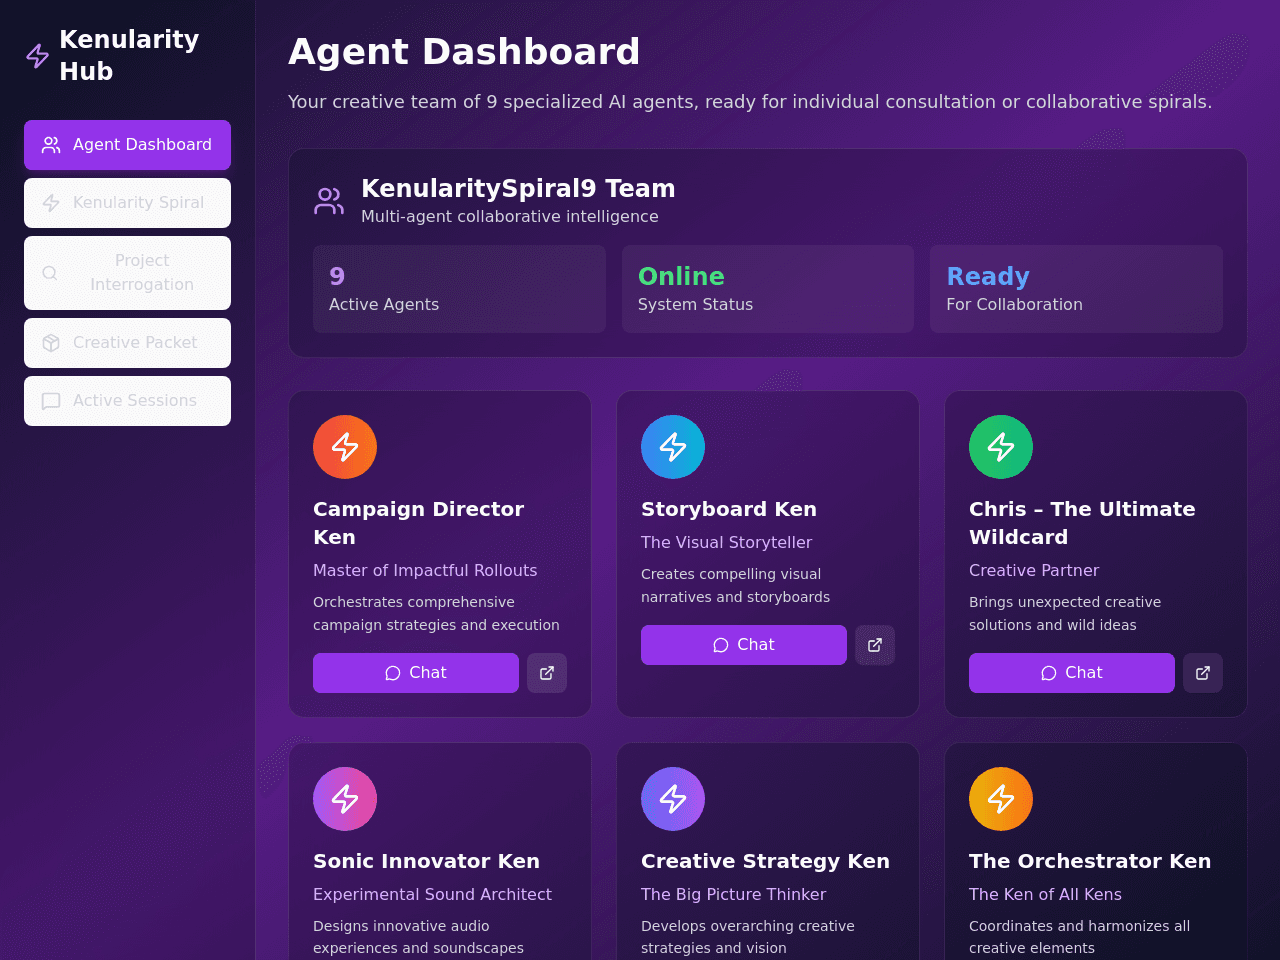The height and width of the screenshot is (960, 1280).
Task: Click 'Experimental Sound Architect' subtitle
Action: (x=432, y=894)
